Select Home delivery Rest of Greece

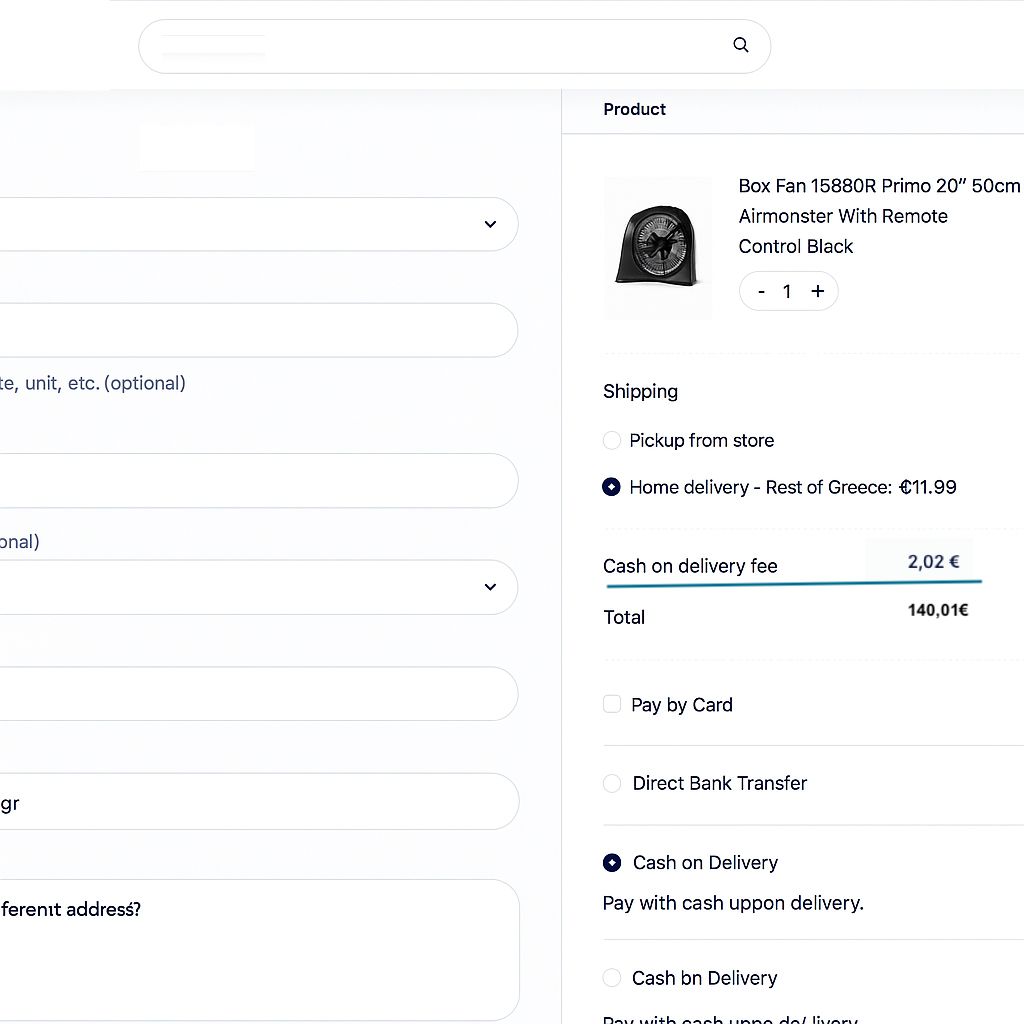point(612,487)
